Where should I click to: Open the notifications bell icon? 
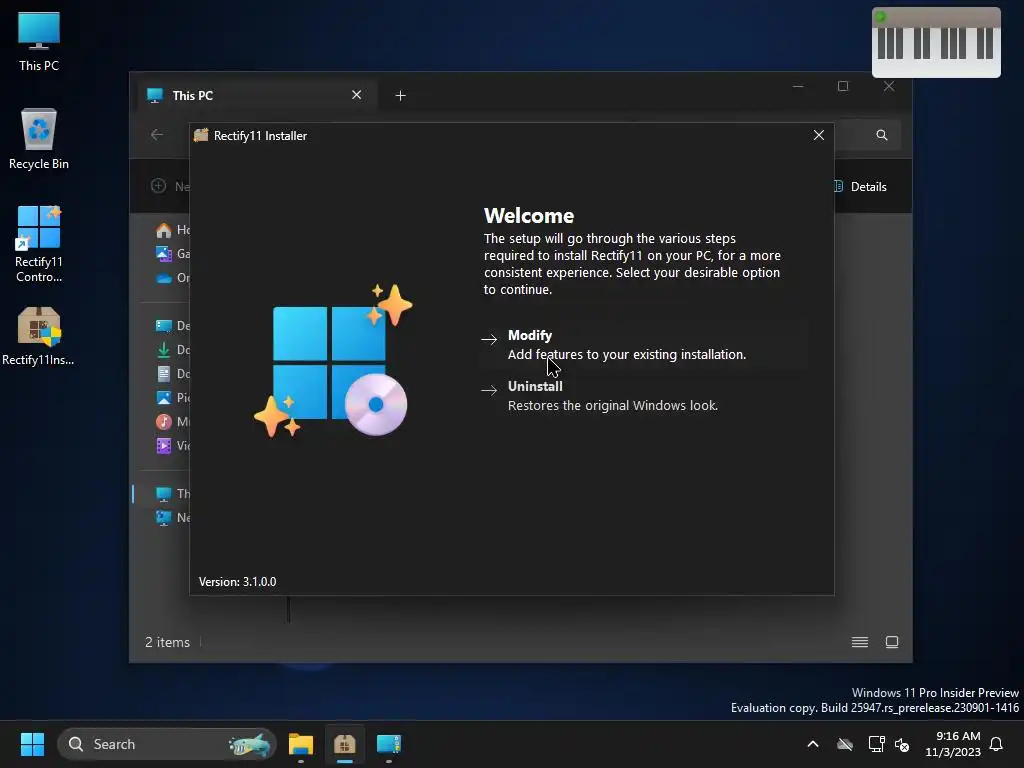pyautogui.click(x=997, y=744)
